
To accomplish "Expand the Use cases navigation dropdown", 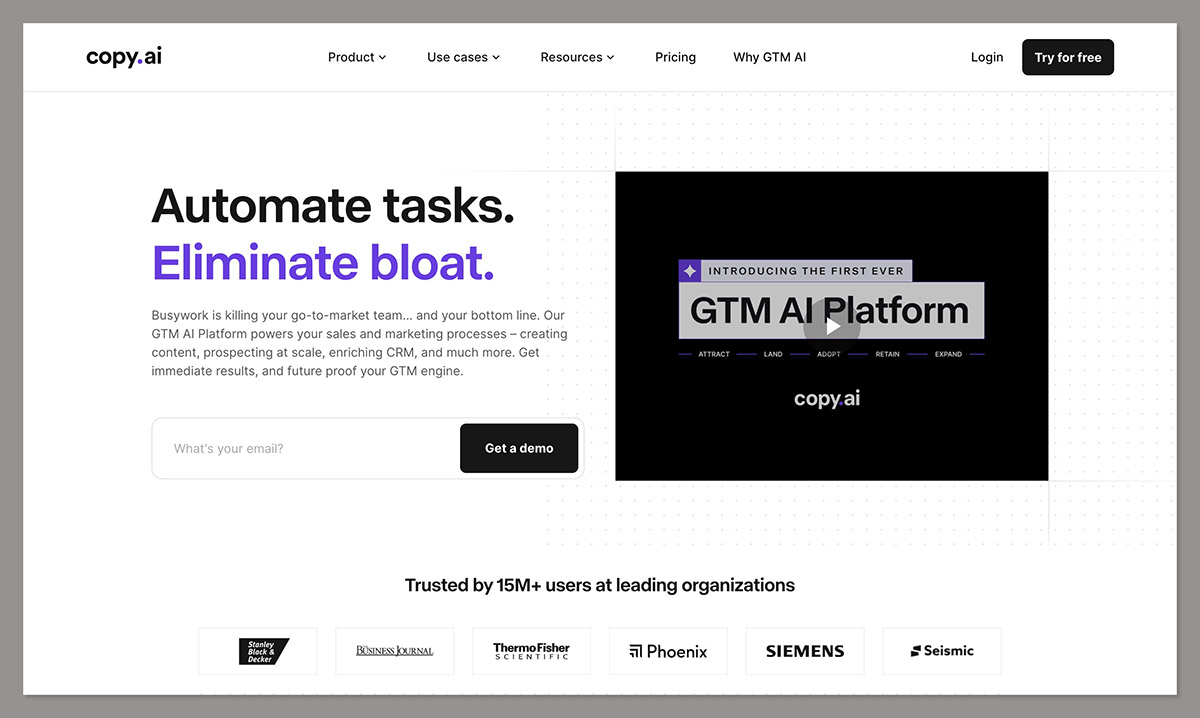I will pyautogui.click(x=462, y=57).
